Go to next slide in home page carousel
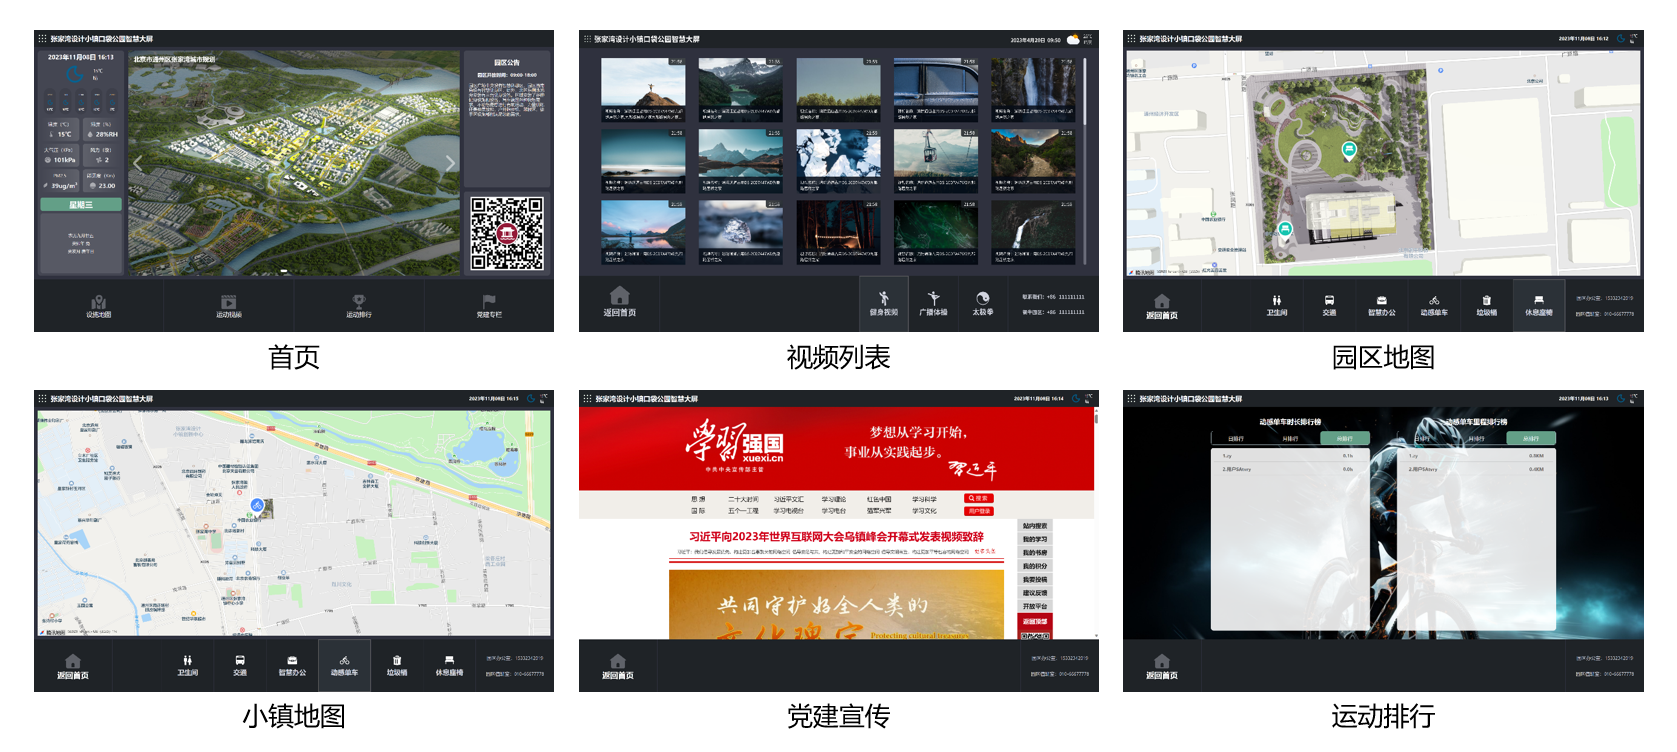Viewport: 1677px width, 752px height. [x=450, y=163]
